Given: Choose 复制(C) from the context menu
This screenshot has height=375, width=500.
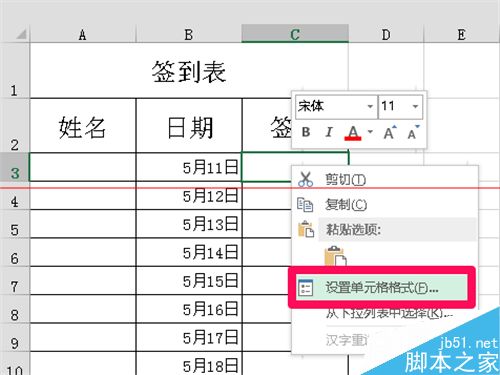Looking at the screenshot, I should [385, 204].
